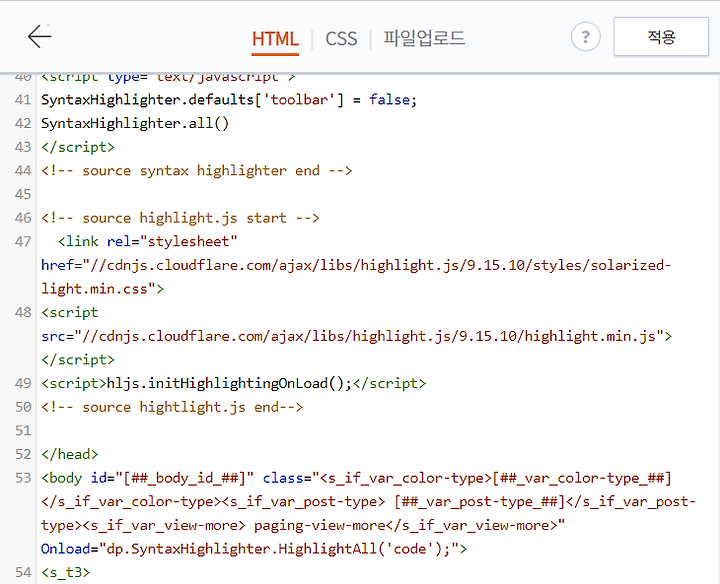Click the <body id="[##_body_id_##]" text
The height and width of the screenshot is (584, 720).
pos(147,477)
